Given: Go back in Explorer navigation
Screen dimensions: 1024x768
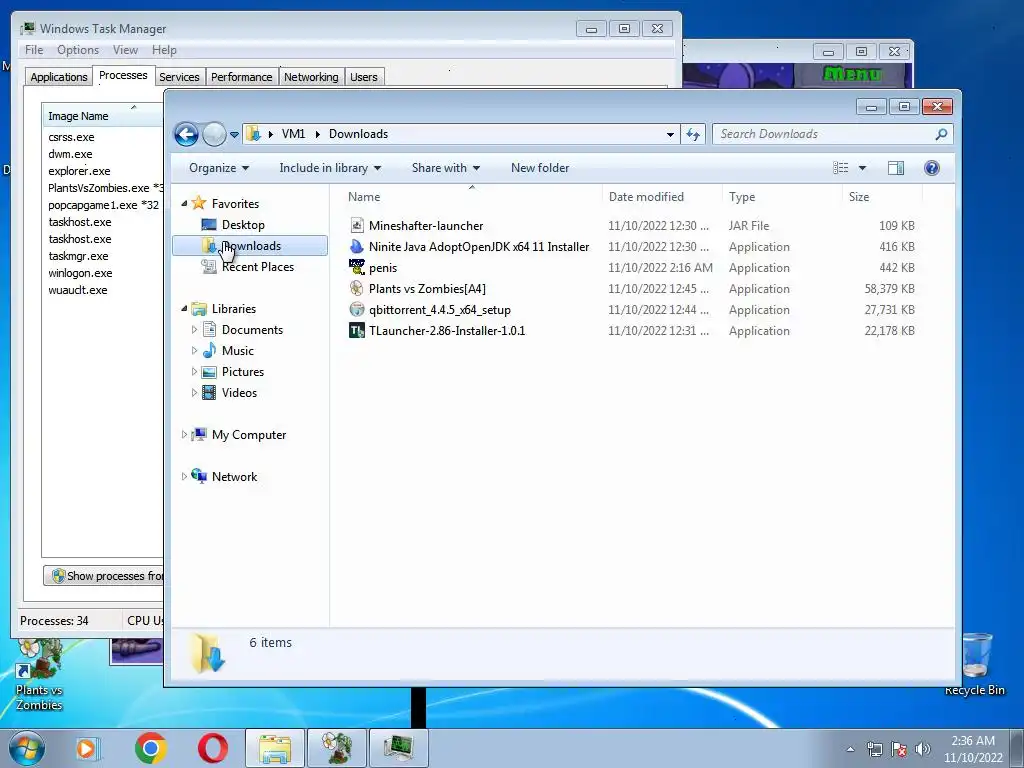Looking at the screenshot, I should 186,135.
